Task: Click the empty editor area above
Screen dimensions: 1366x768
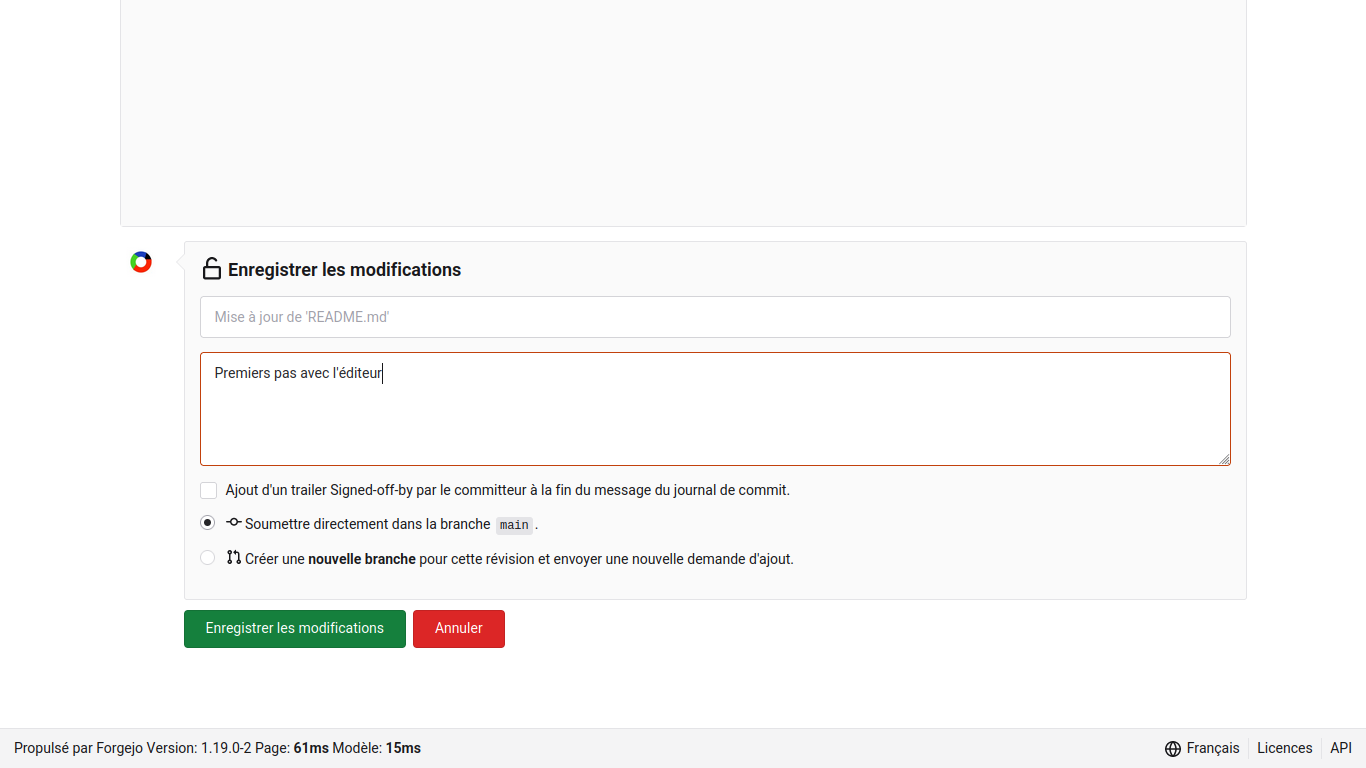Action: click(x=683, y=110)
